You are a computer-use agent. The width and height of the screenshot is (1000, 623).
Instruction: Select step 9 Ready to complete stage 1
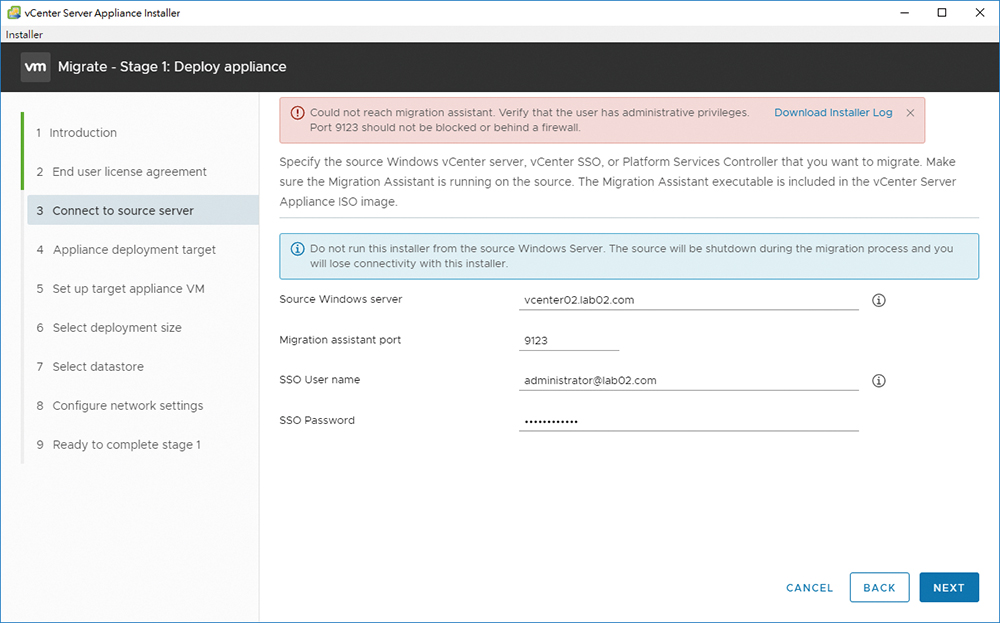118,444
